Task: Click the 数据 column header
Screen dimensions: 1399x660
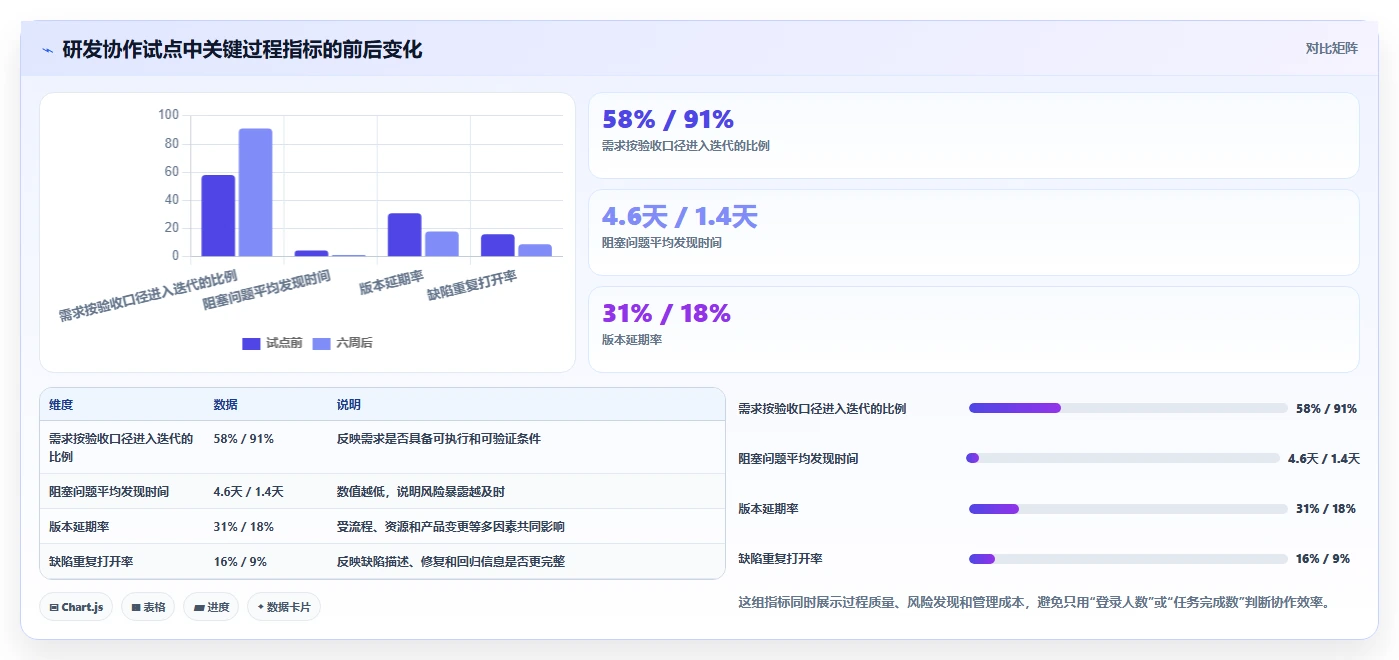Action: point(225,405)
